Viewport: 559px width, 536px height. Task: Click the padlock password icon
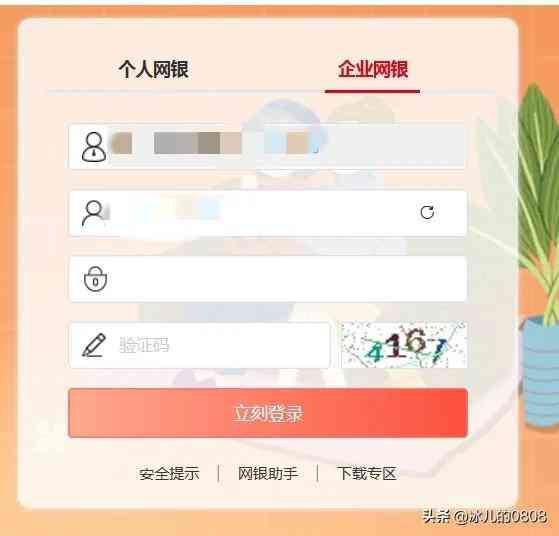[95, 279]
